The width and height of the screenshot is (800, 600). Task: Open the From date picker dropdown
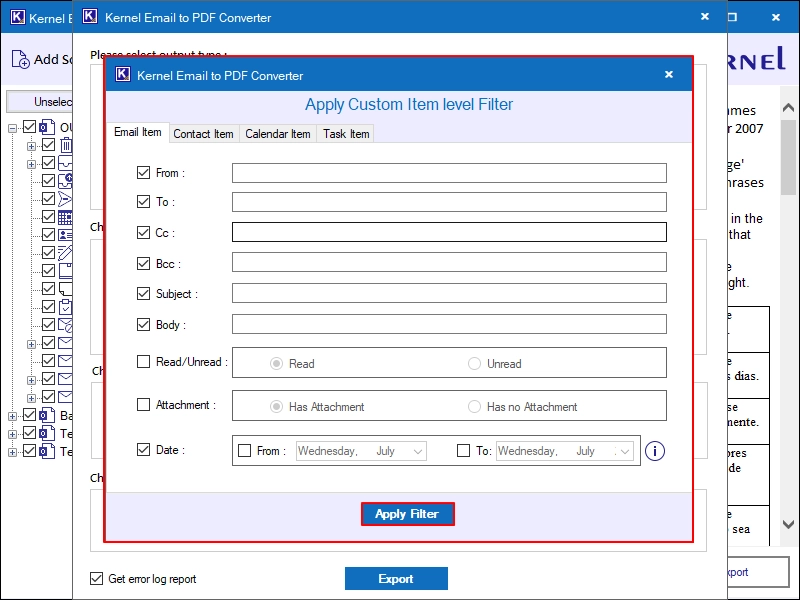point(418,451)
